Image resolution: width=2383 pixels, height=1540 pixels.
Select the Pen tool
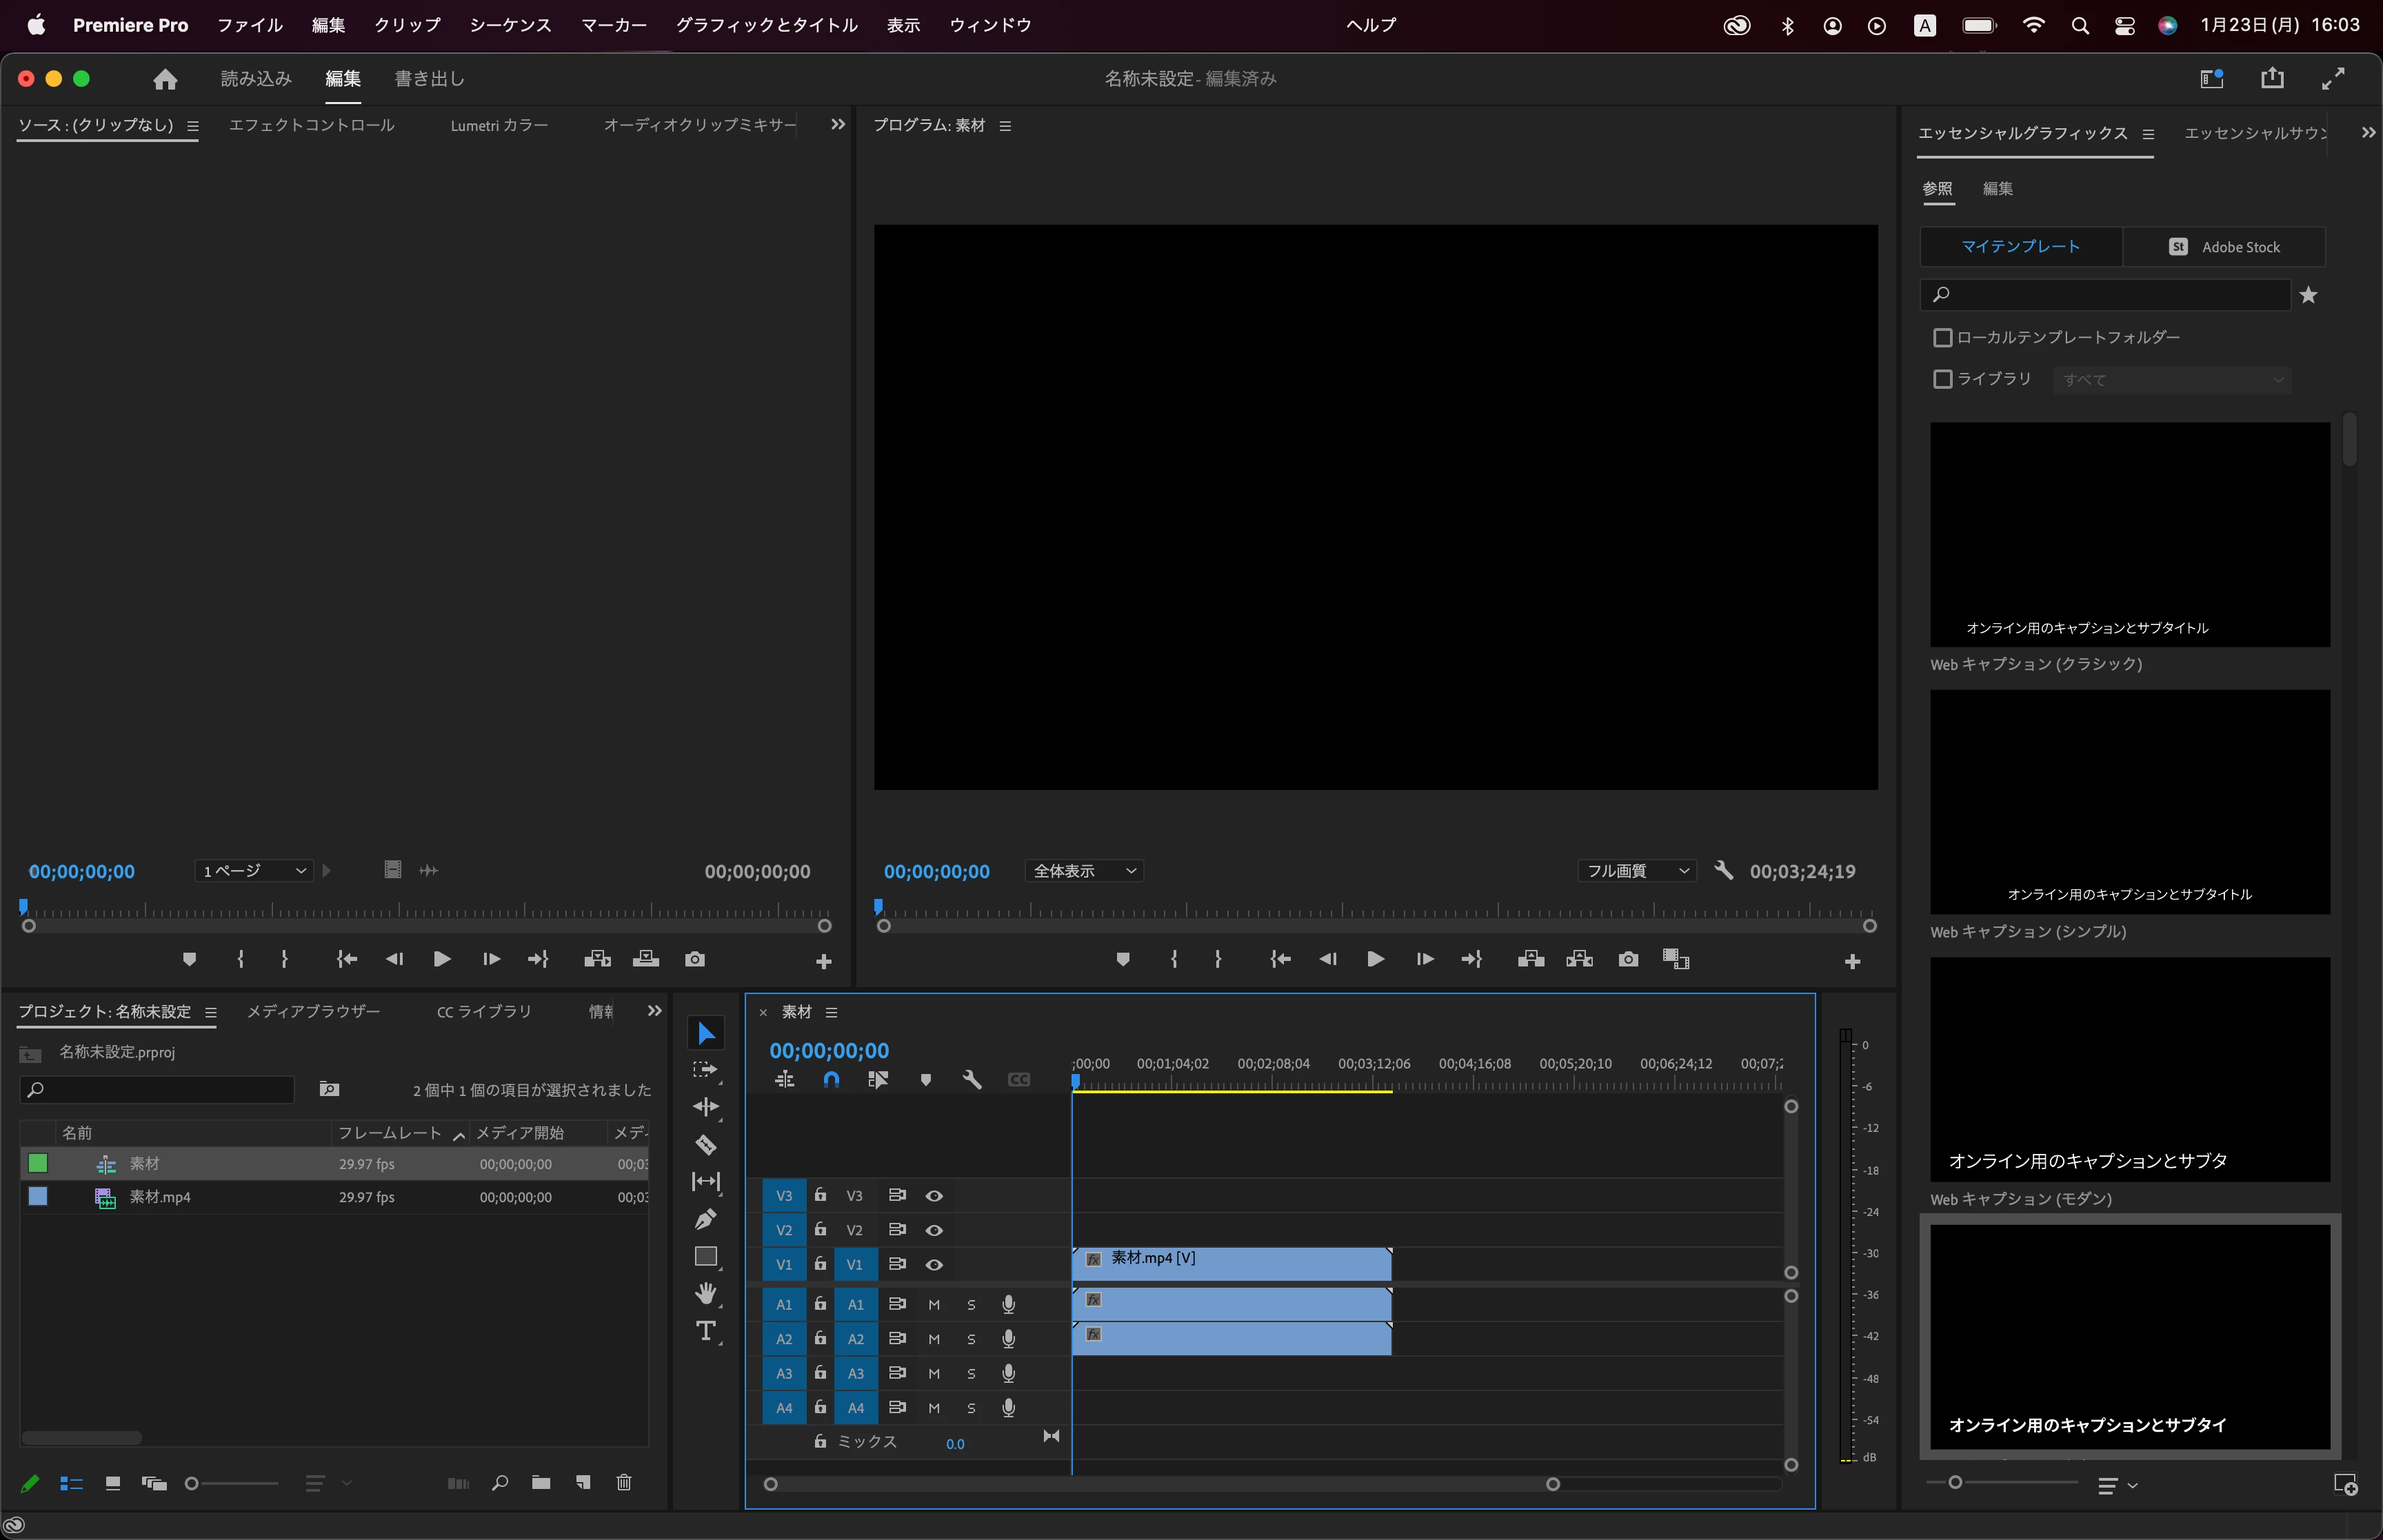pyautogui.click(x=706, y=1219)
